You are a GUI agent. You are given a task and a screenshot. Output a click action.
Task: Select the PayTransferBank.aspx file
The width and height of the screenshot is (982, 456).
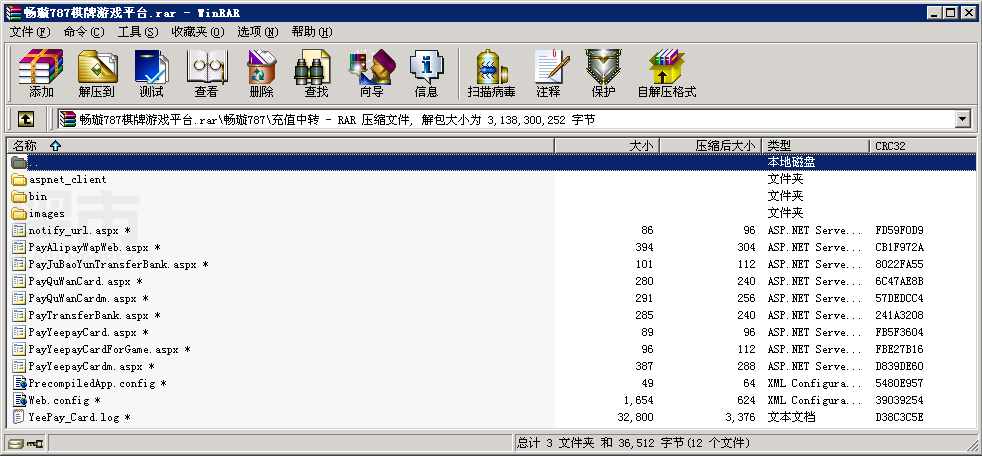coord(95,315)
